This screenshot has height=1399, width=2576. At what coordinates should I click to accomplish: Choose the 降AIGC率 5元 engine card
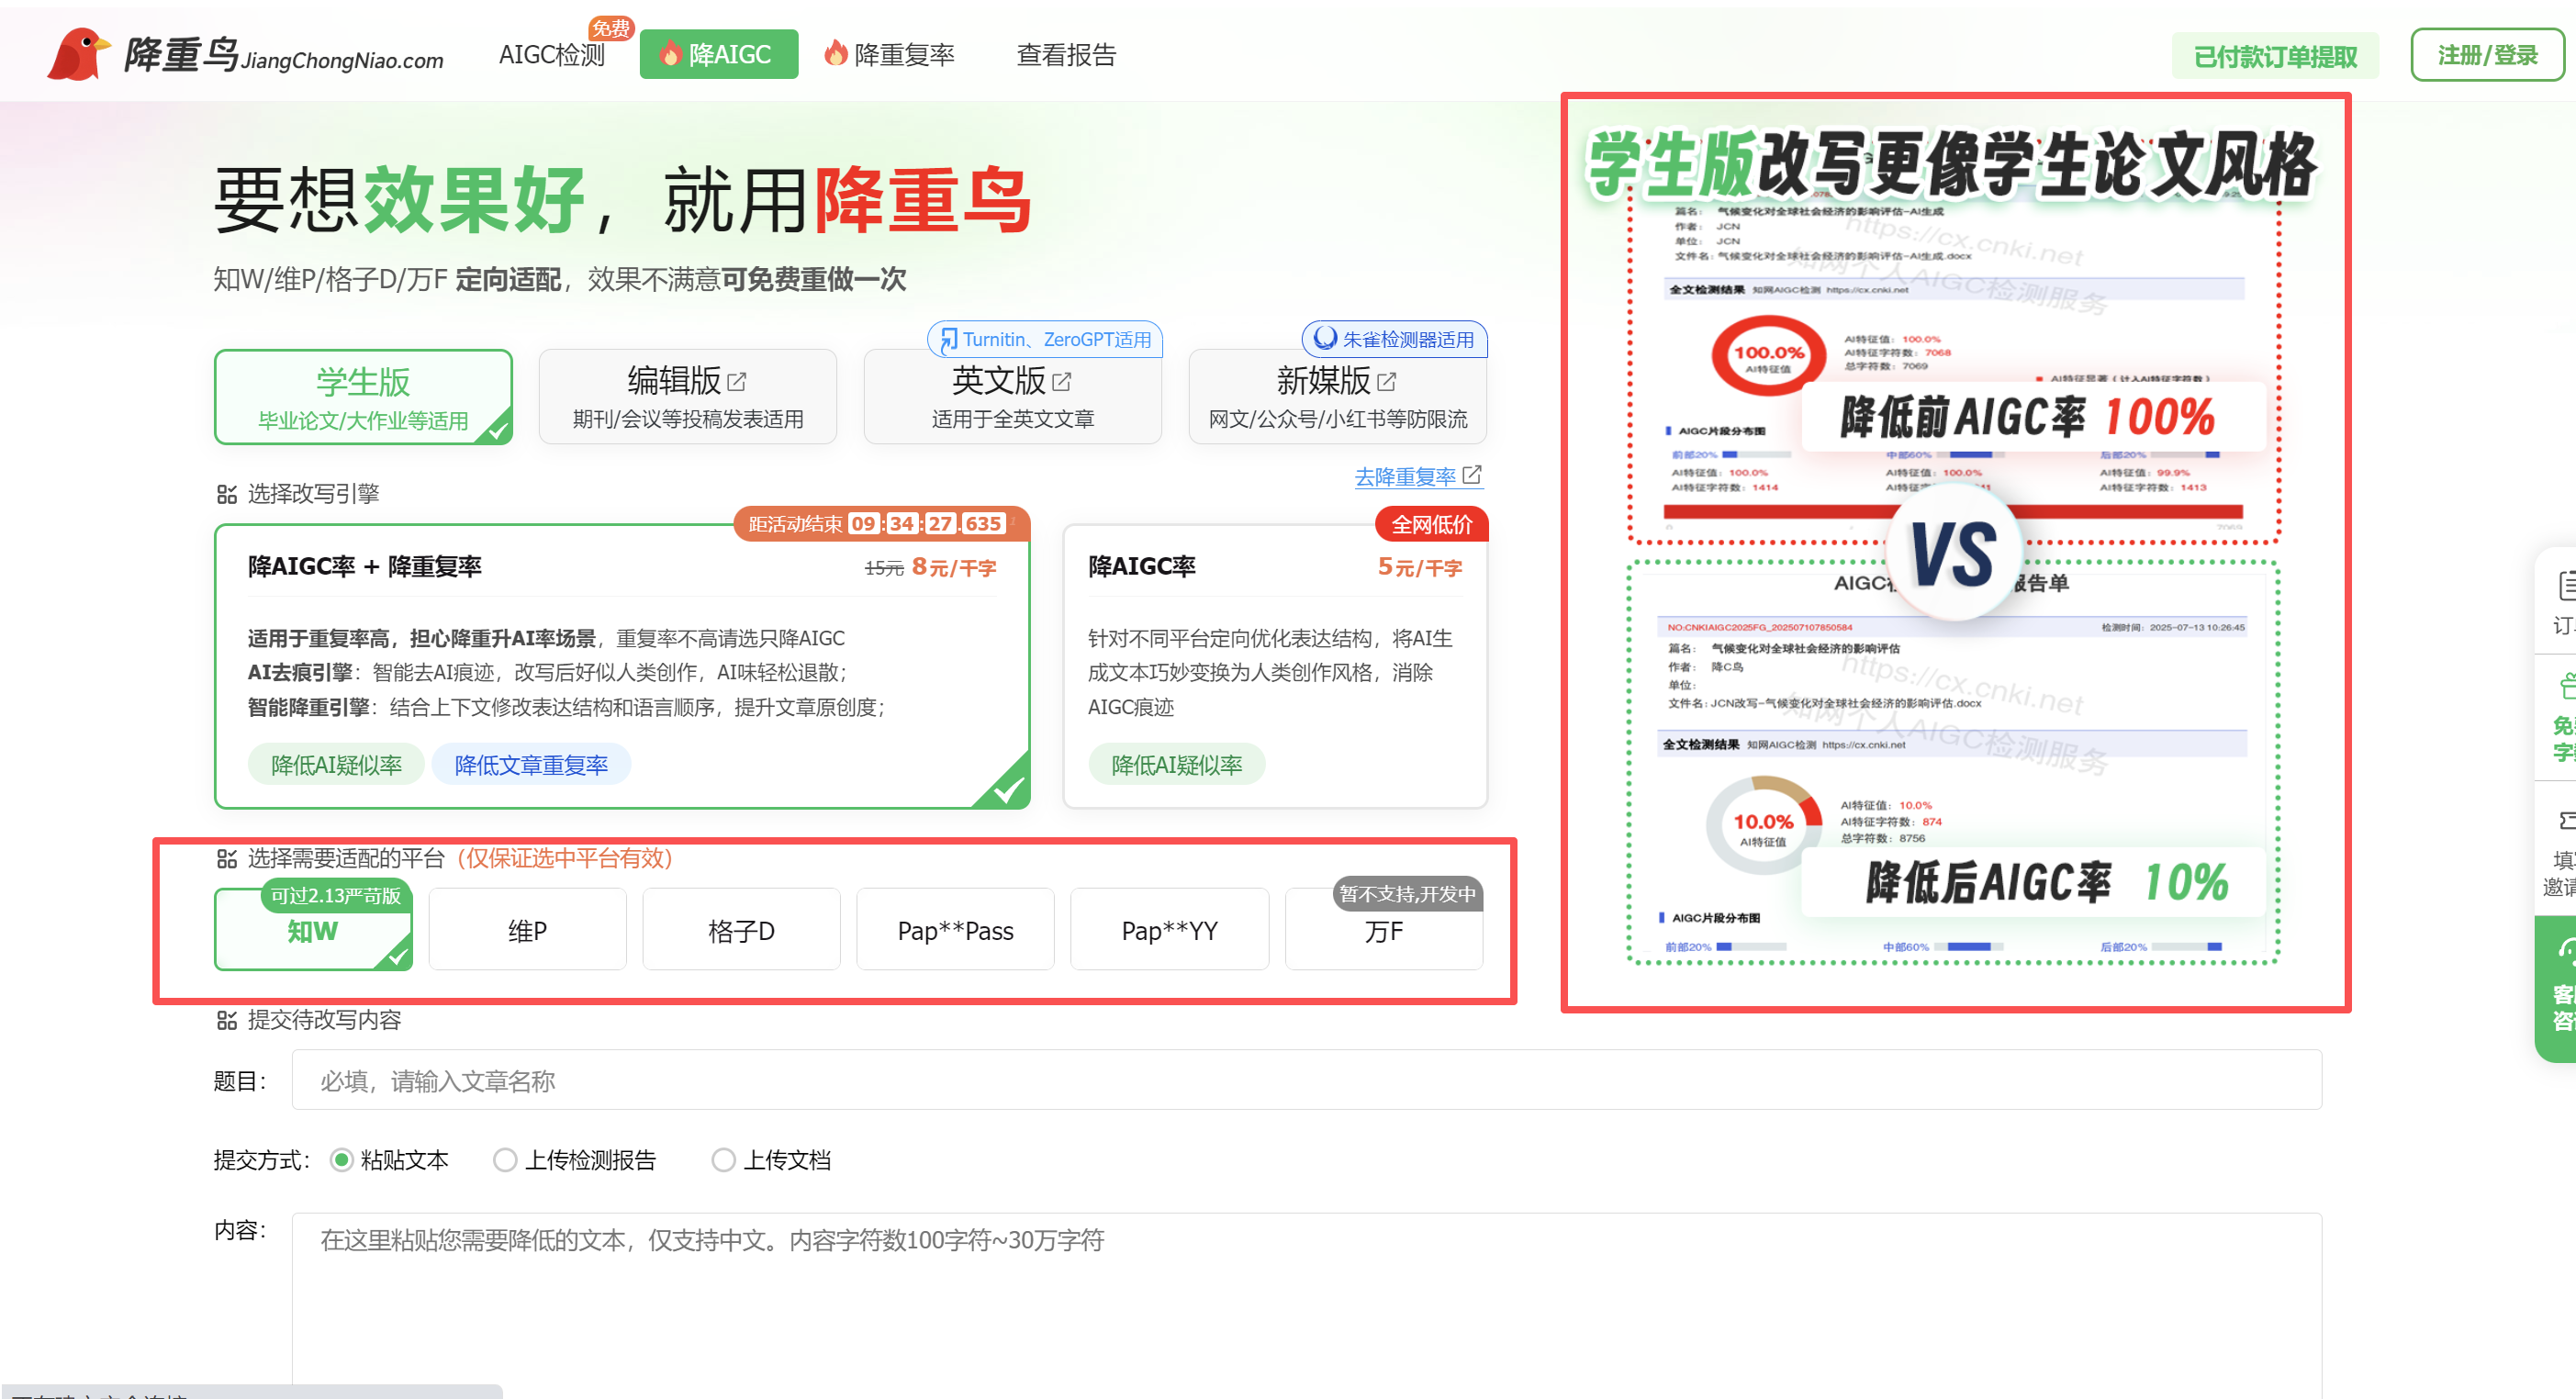[x=1275, y=665]
